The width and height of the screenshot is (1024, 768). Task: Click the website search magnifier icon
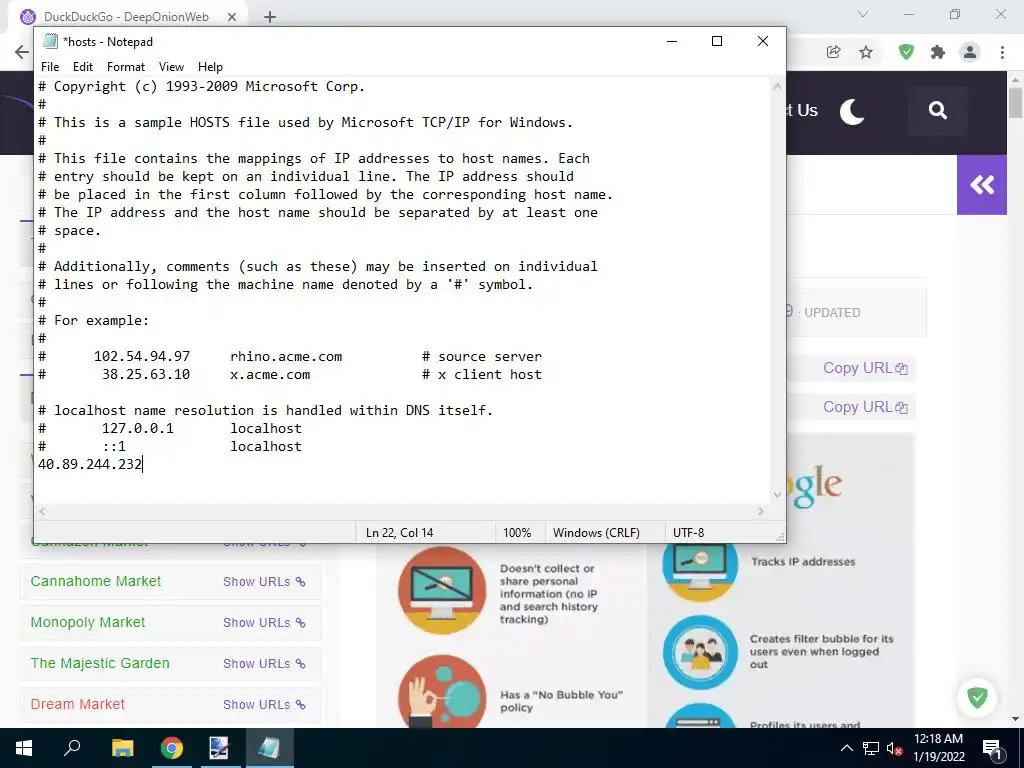point(938,110)
